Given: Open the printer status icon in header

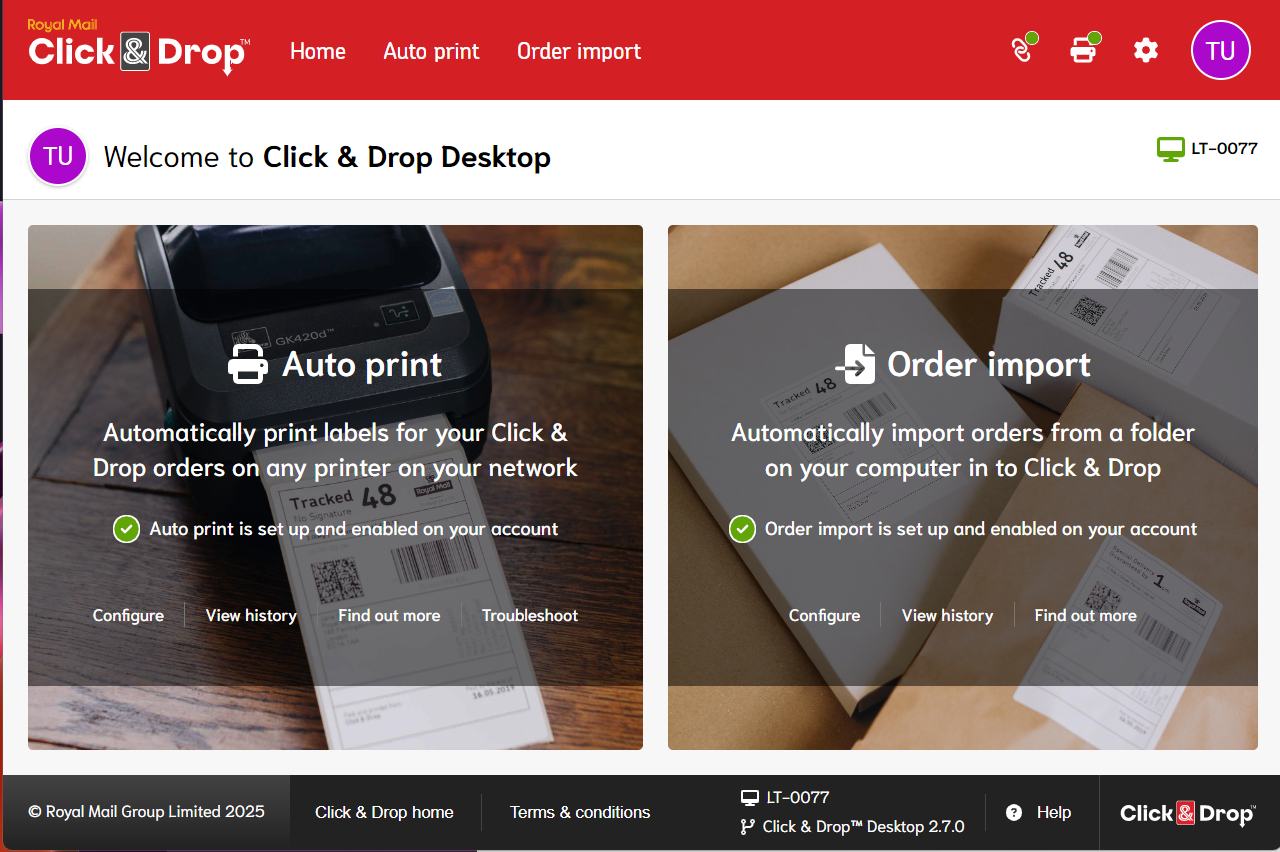Looking at the screenshot, I should coord(1083,50).
